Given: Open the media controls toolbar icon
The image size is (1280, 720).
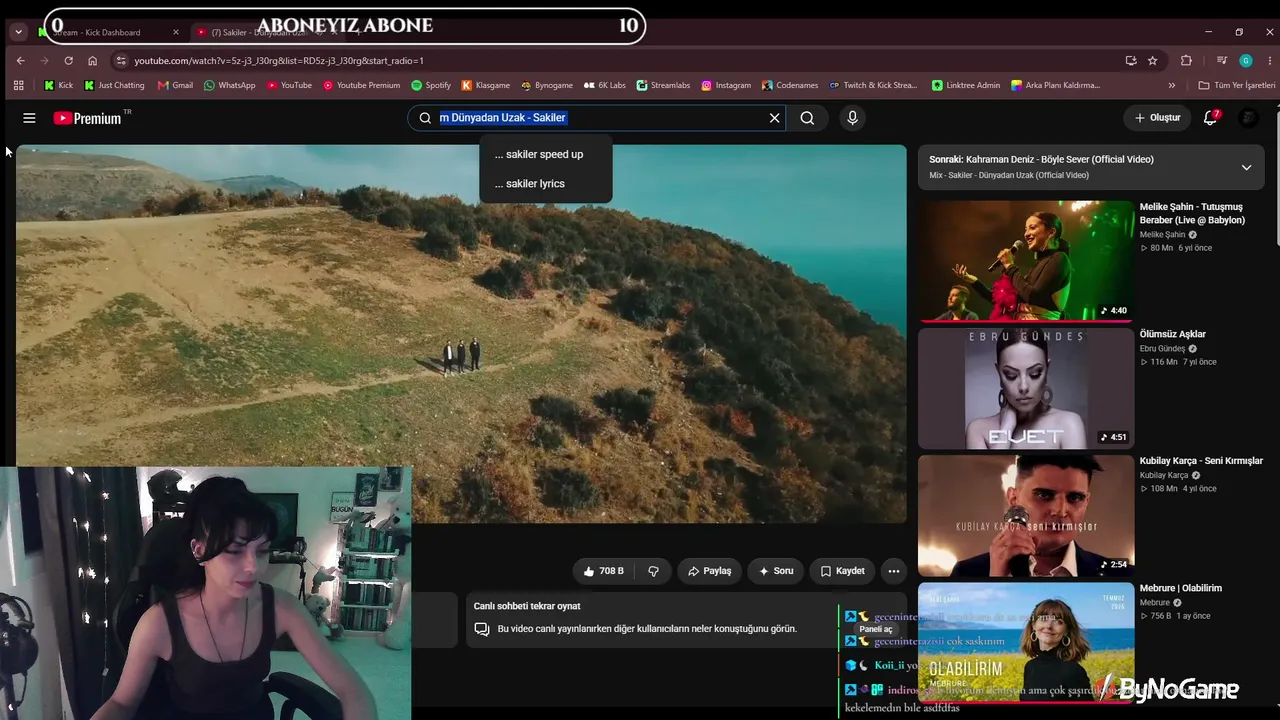Looking at the screenshot, I should (x=1221, y=61).
